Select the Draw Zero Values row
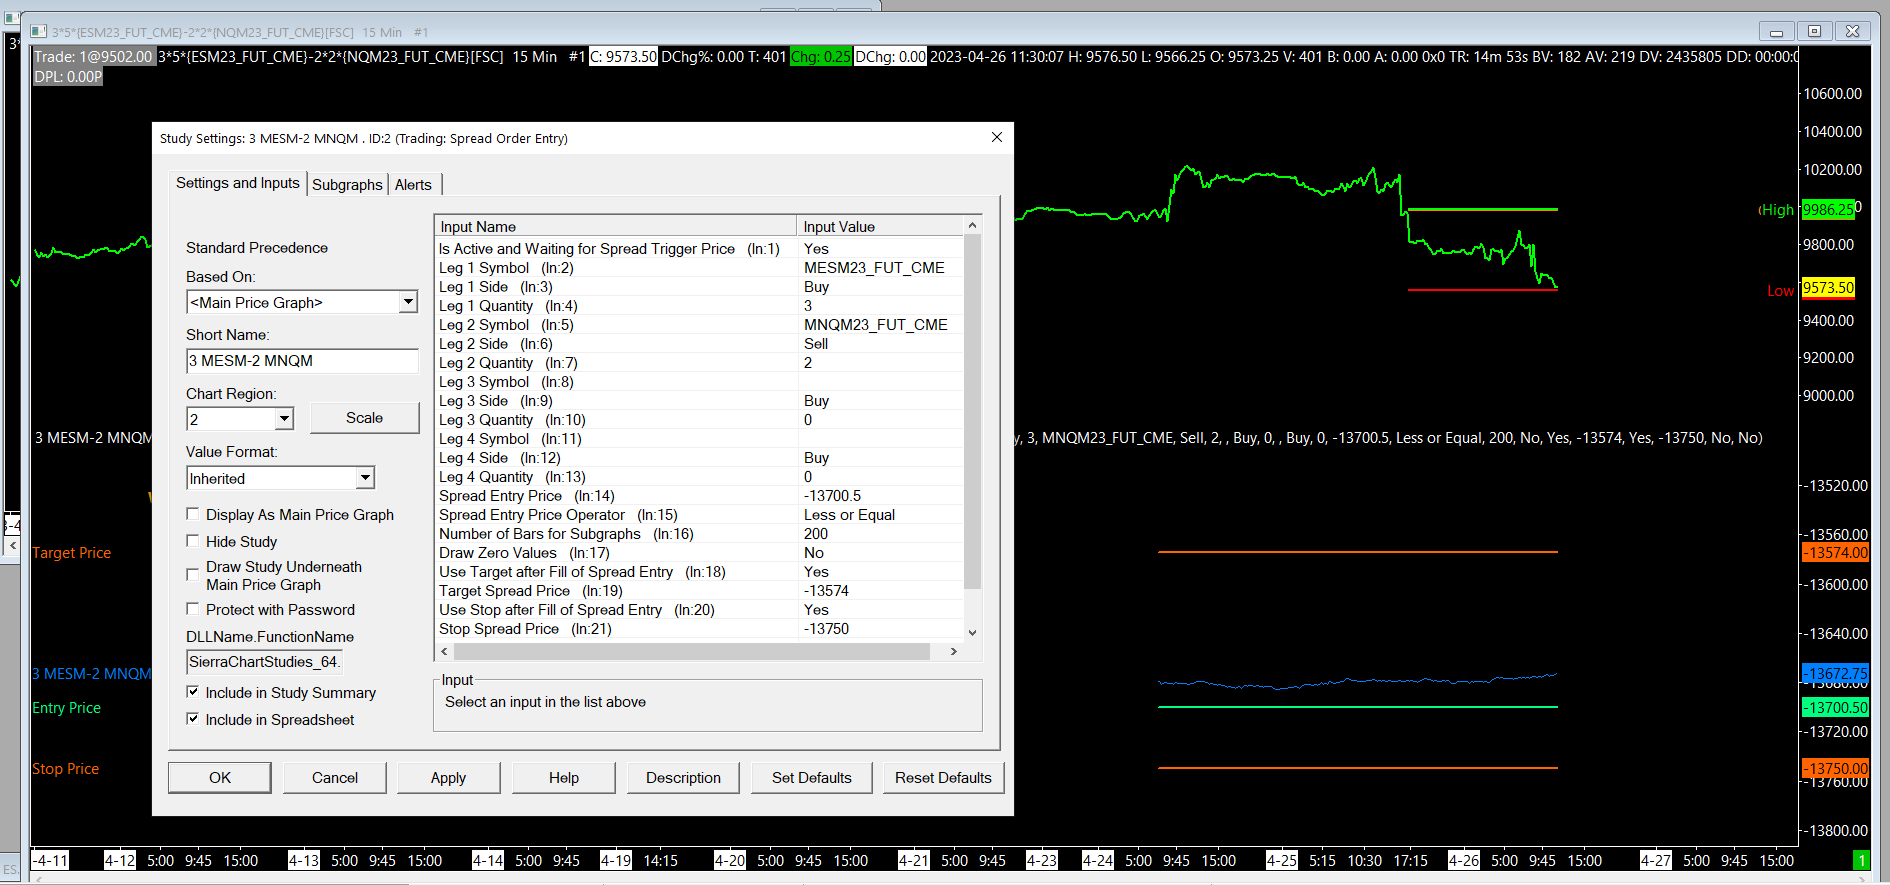1890x885 pixels. 700,553
